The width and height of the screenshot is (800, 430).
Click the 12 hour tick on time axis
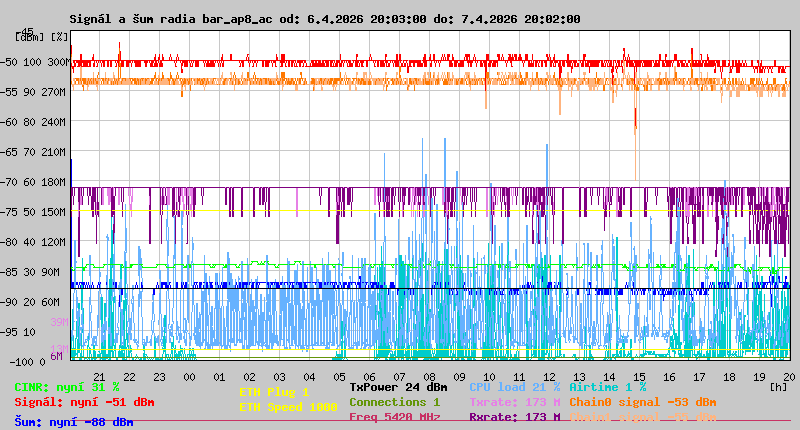click(549, 376)
